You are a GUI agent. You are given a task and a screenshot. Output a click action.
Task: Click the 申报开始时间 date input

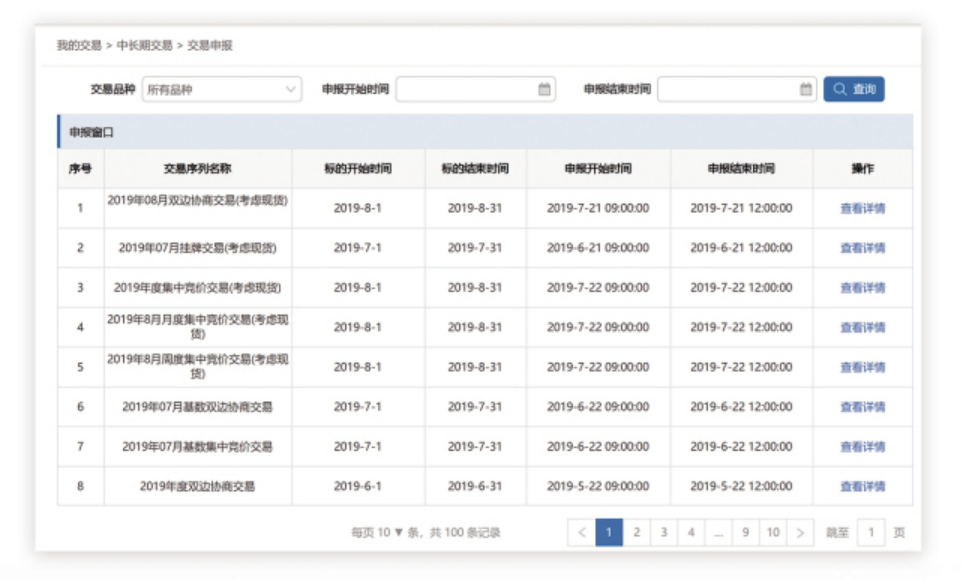tap(466, 89)
